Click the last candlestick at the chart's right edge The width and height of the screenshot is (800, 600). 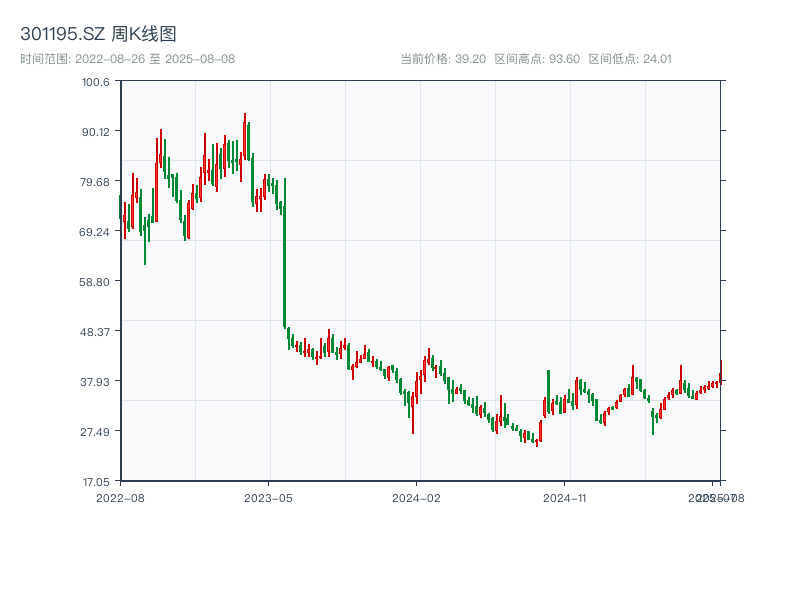[x=720, y=371]
